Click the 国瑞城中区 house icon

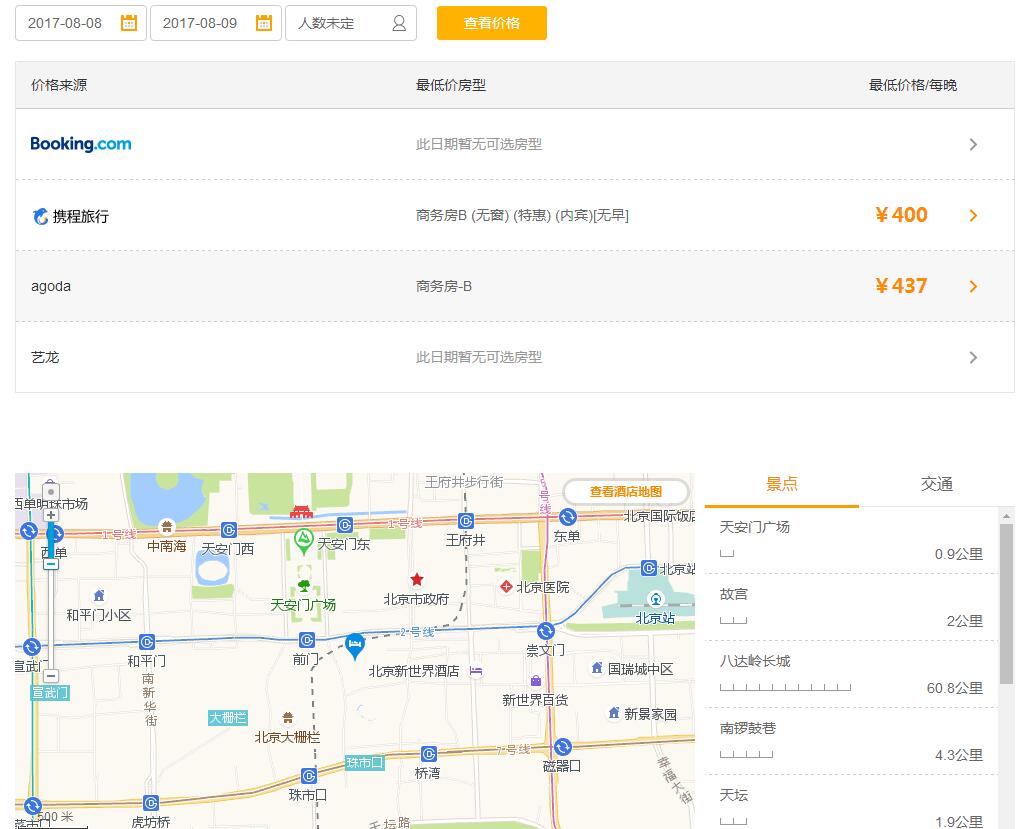point(597,668)
